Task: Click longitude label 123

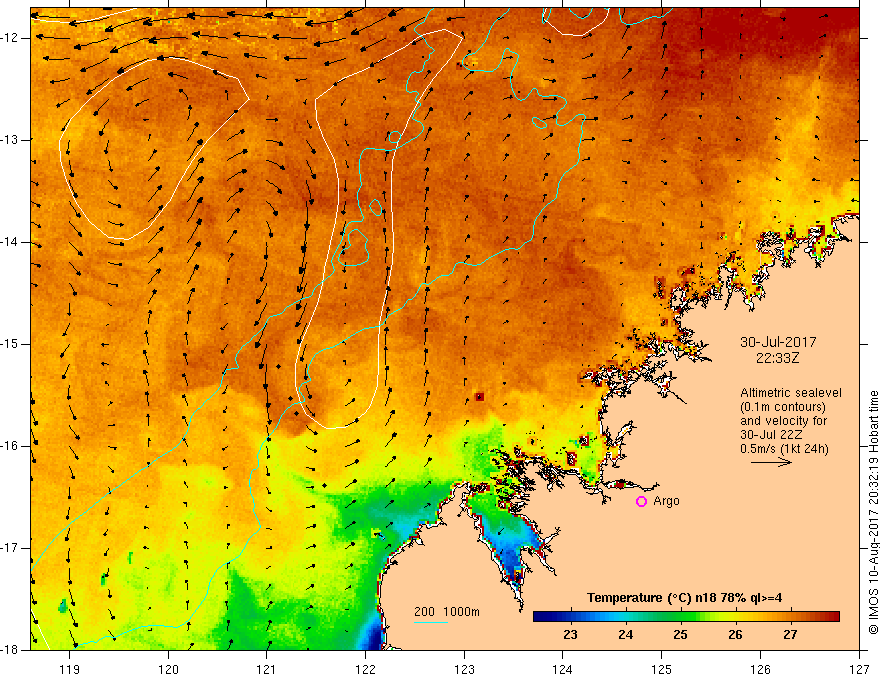Action: pos(464,669)
